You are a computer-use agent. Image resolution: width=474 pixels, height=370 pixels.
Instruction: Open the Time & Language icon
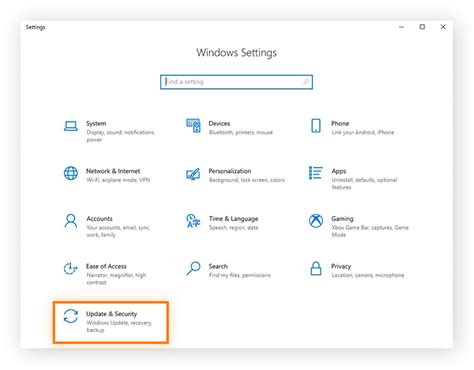[x=193, y=221]
